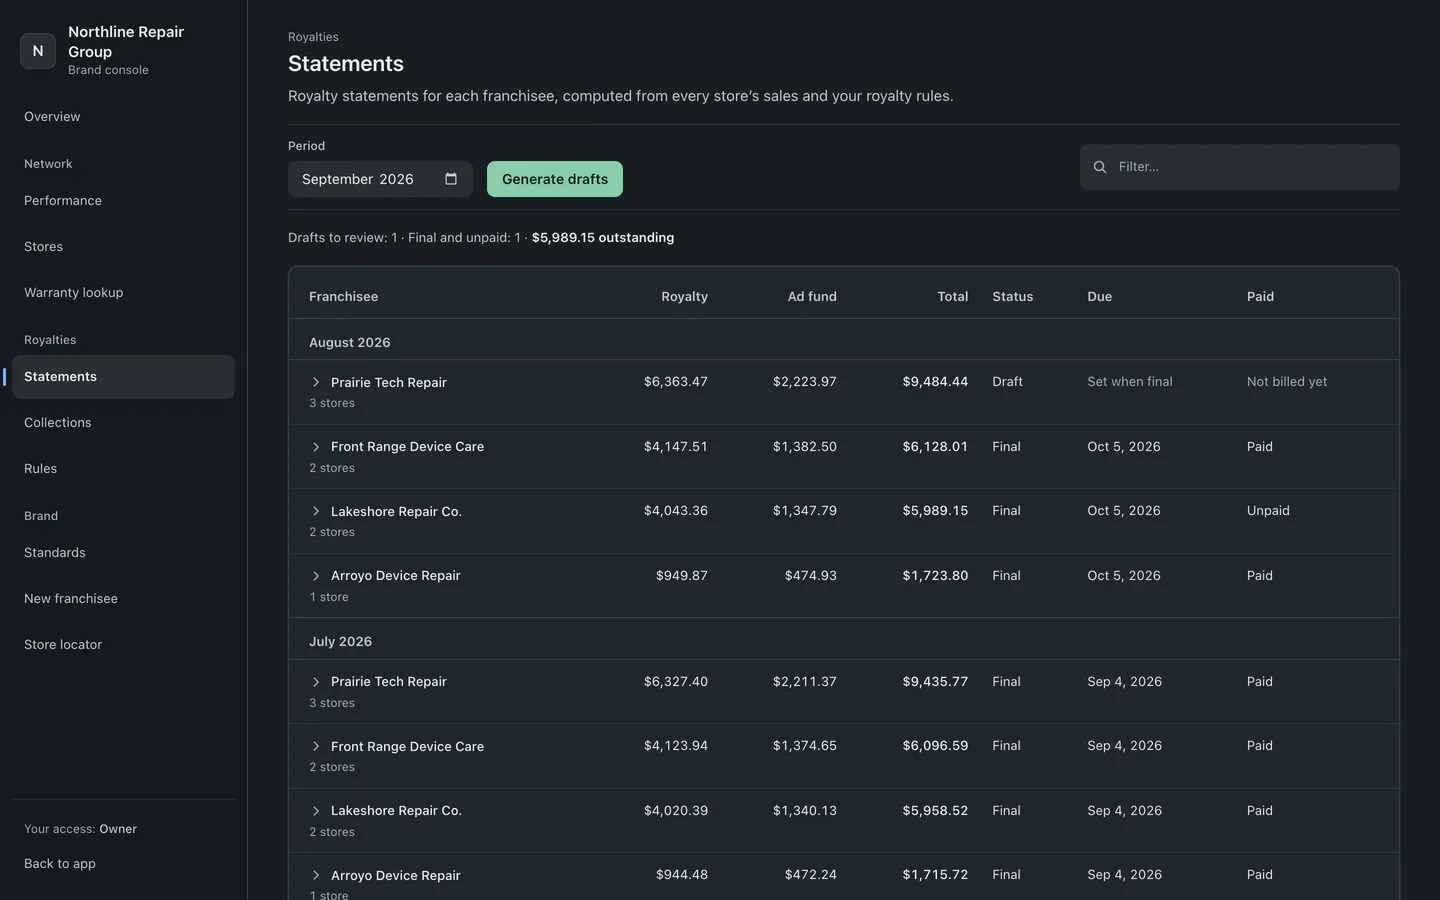Click the August 2026 group header
1440x900 pixels.
click(x=844, y=342)
